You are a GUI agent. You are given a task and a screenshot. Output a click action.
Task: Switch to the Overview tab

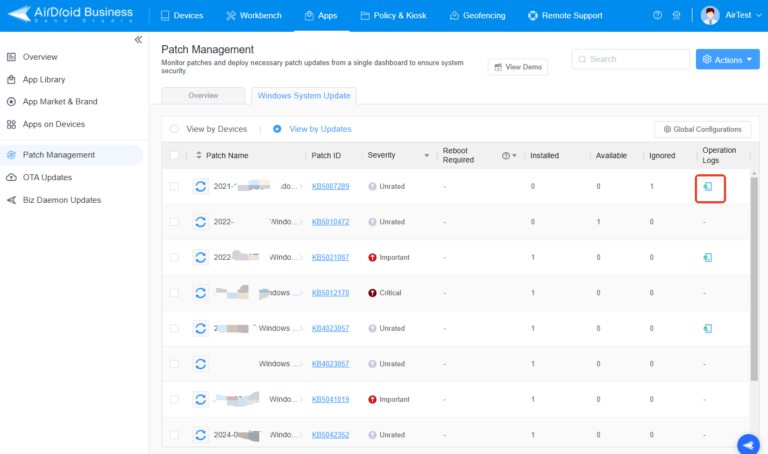coord(203,96)
